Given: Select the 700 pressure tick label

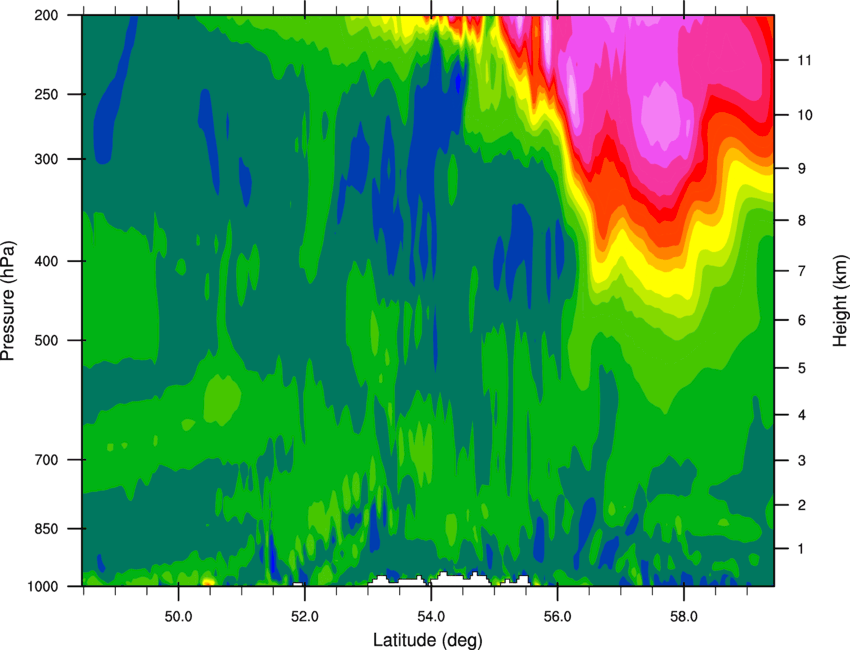Looking at the screenshot, I should tap(47, 460).
